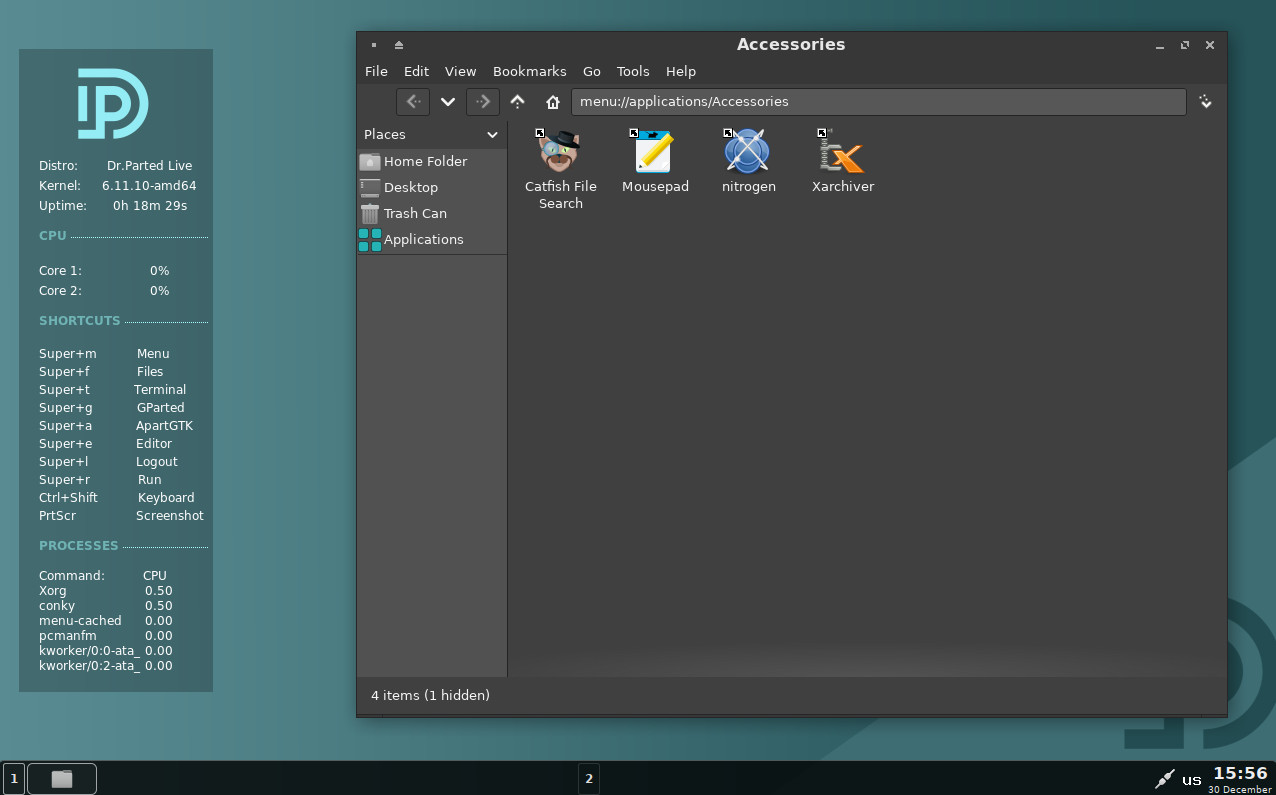Click the menu://applications/Accessories path field

tap(878, 102)
